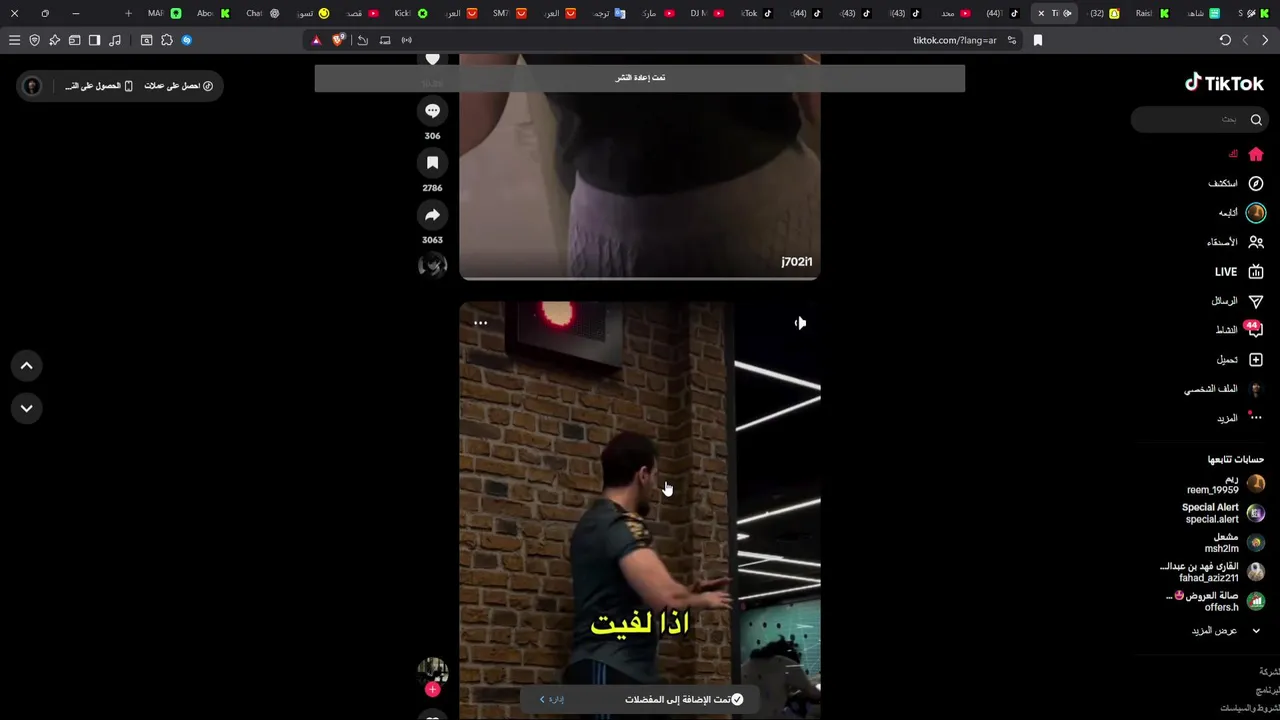
Task: Expand Show more (عرض المزيد) accounts
Action: click(x=1225, y=631)
